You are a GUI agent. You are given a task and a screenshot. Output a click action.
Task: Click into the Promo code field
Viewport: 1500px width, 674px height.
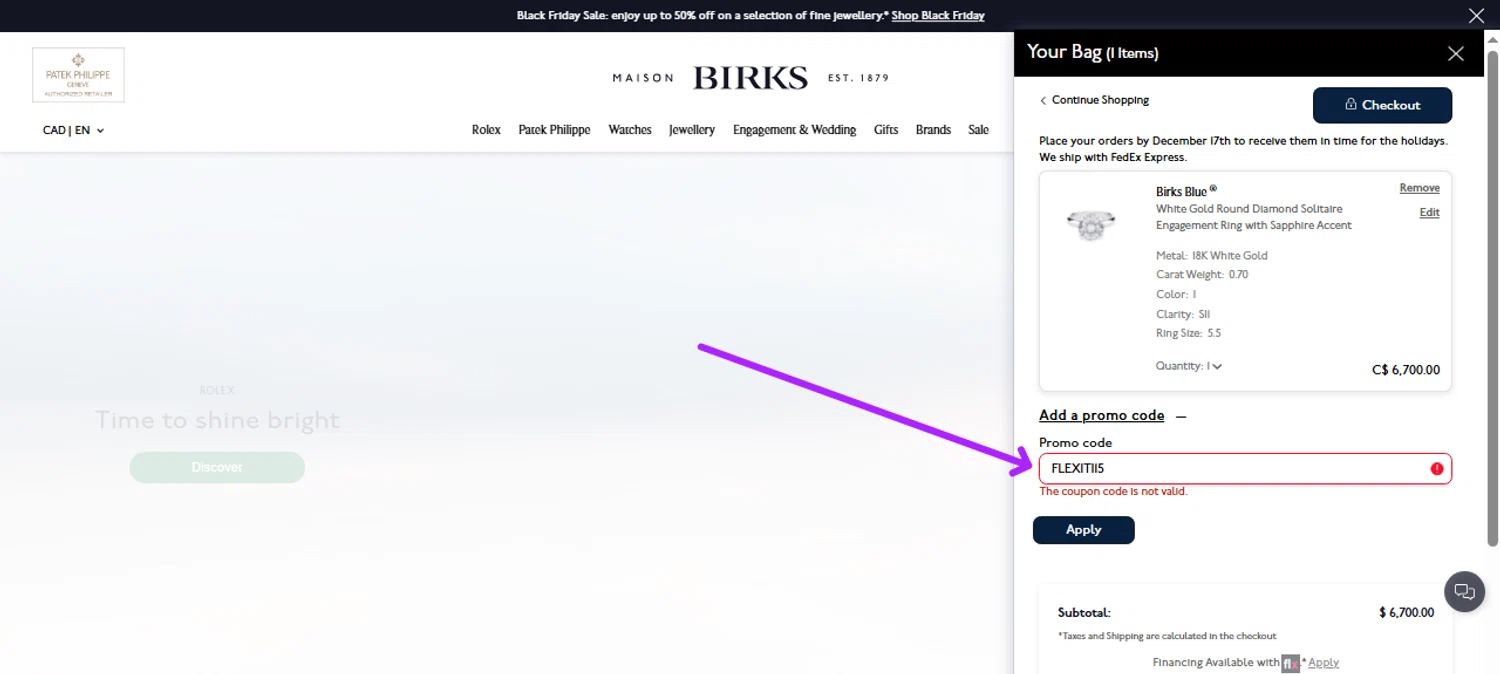click(1245, 468)
